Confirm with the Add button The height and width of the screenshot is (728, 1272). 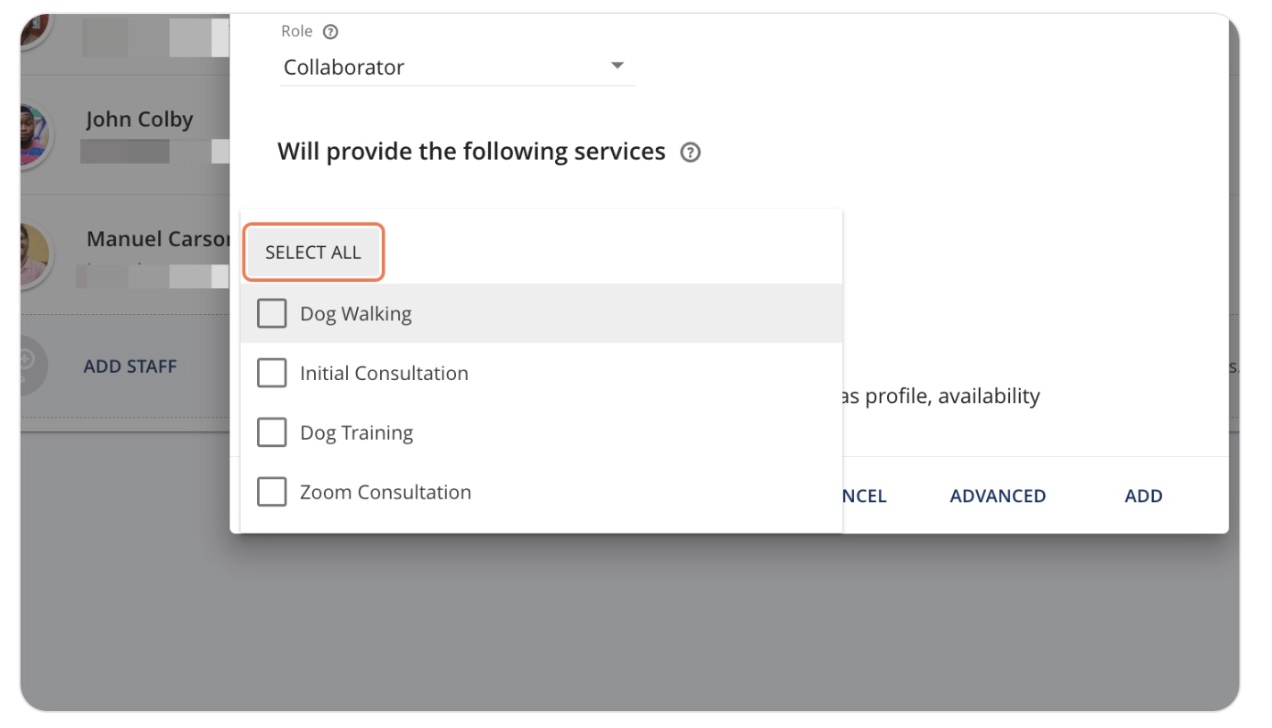tap(1143, 496)
